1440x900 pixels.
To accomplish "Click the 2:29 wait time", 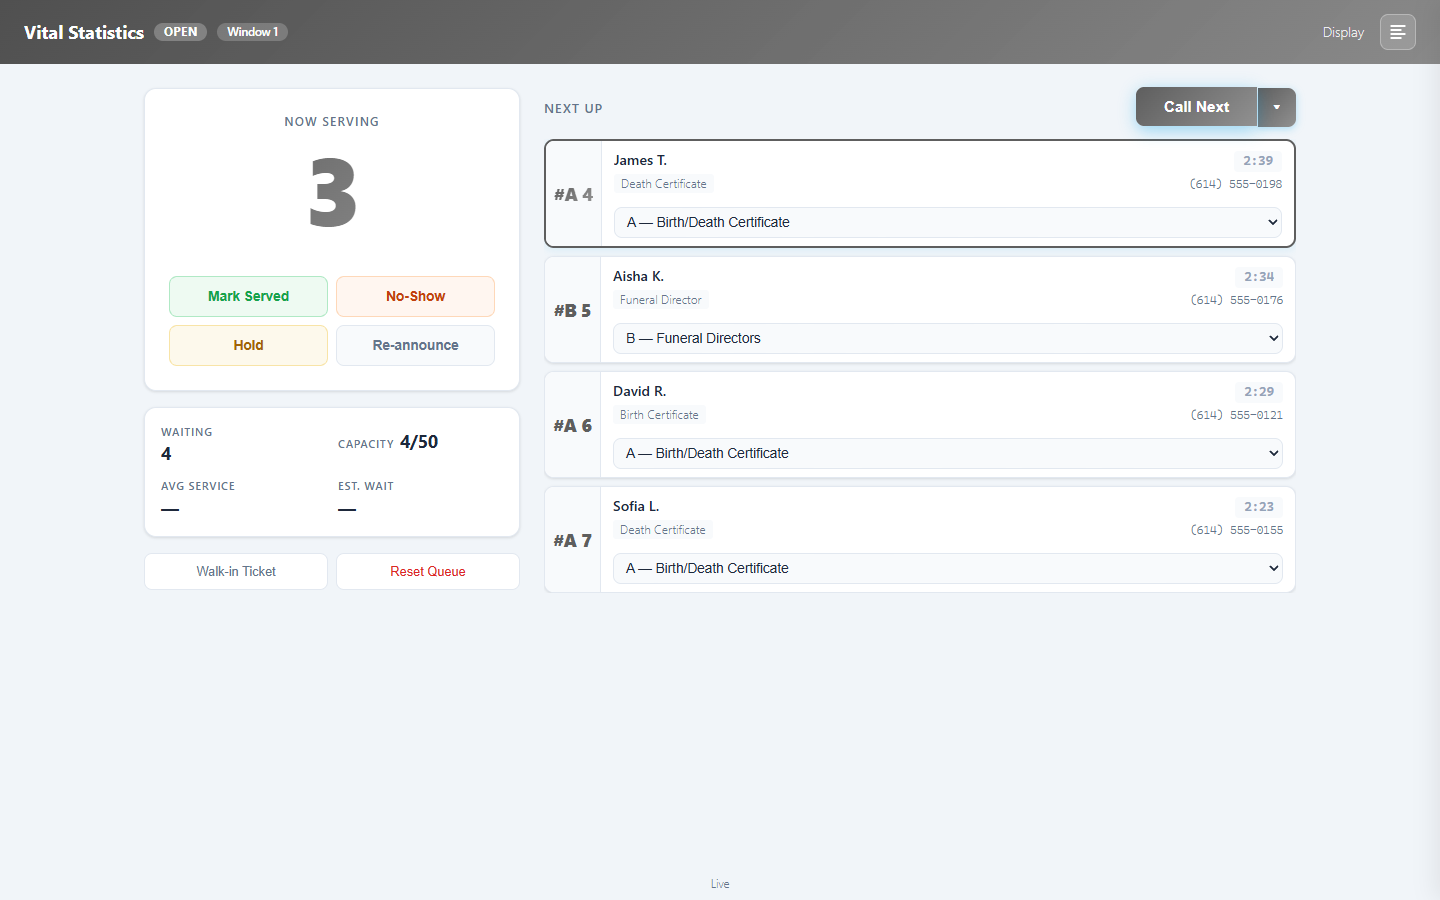I will coord(1259,392).
